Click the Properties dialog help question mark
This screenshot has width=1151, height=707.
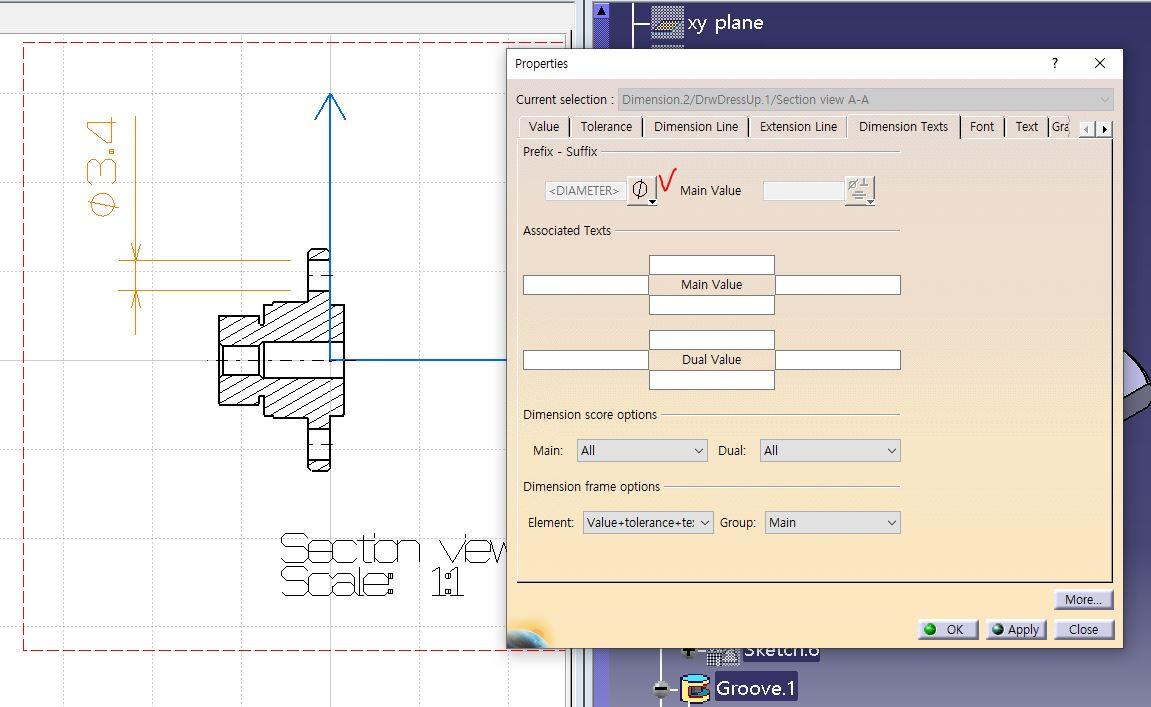click(1054, 63)
